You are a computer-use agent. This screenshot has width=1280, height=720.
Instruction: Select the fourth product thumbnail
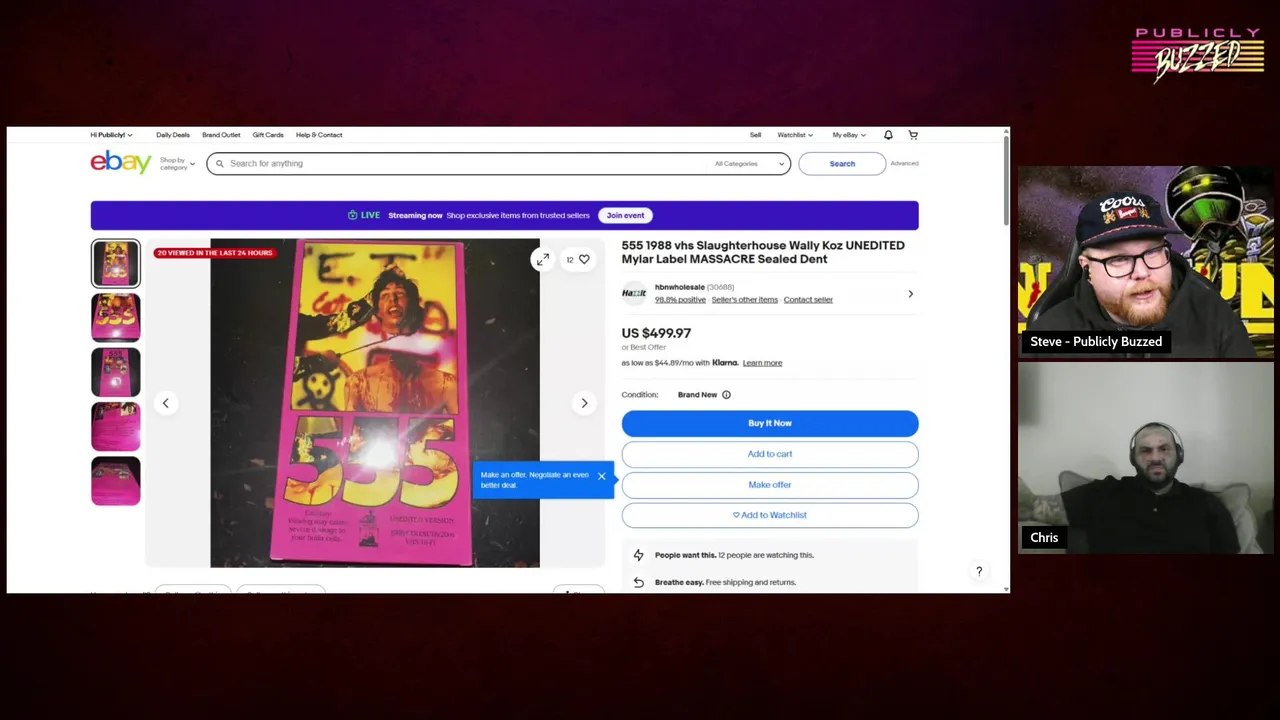116,426
